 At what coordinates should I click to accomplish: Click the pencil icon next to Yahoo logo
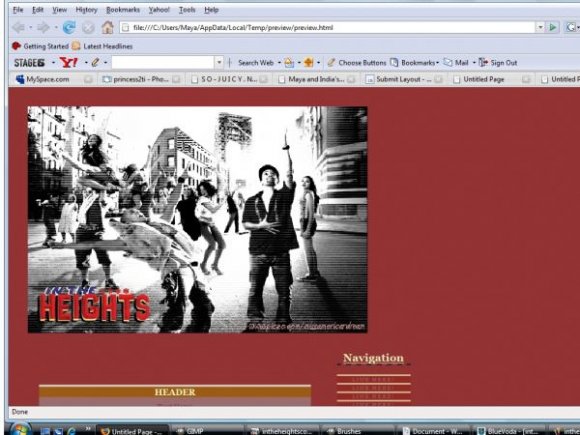pyautogui.click(x=95, y=63)
